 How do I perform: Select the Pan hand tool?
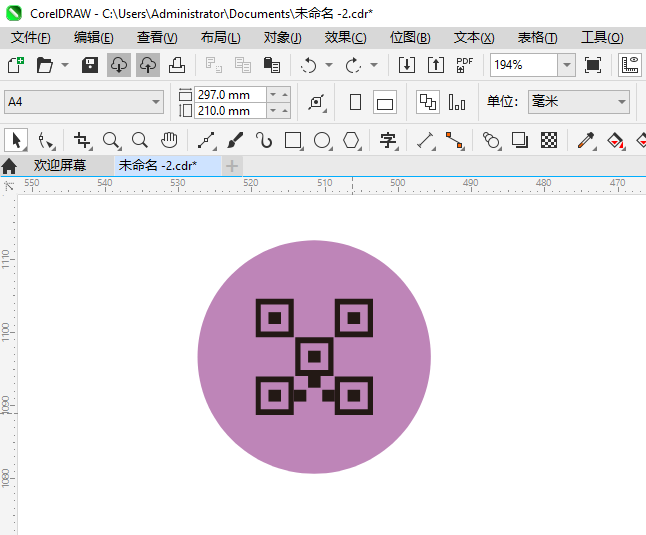click(x=169, y=140)
